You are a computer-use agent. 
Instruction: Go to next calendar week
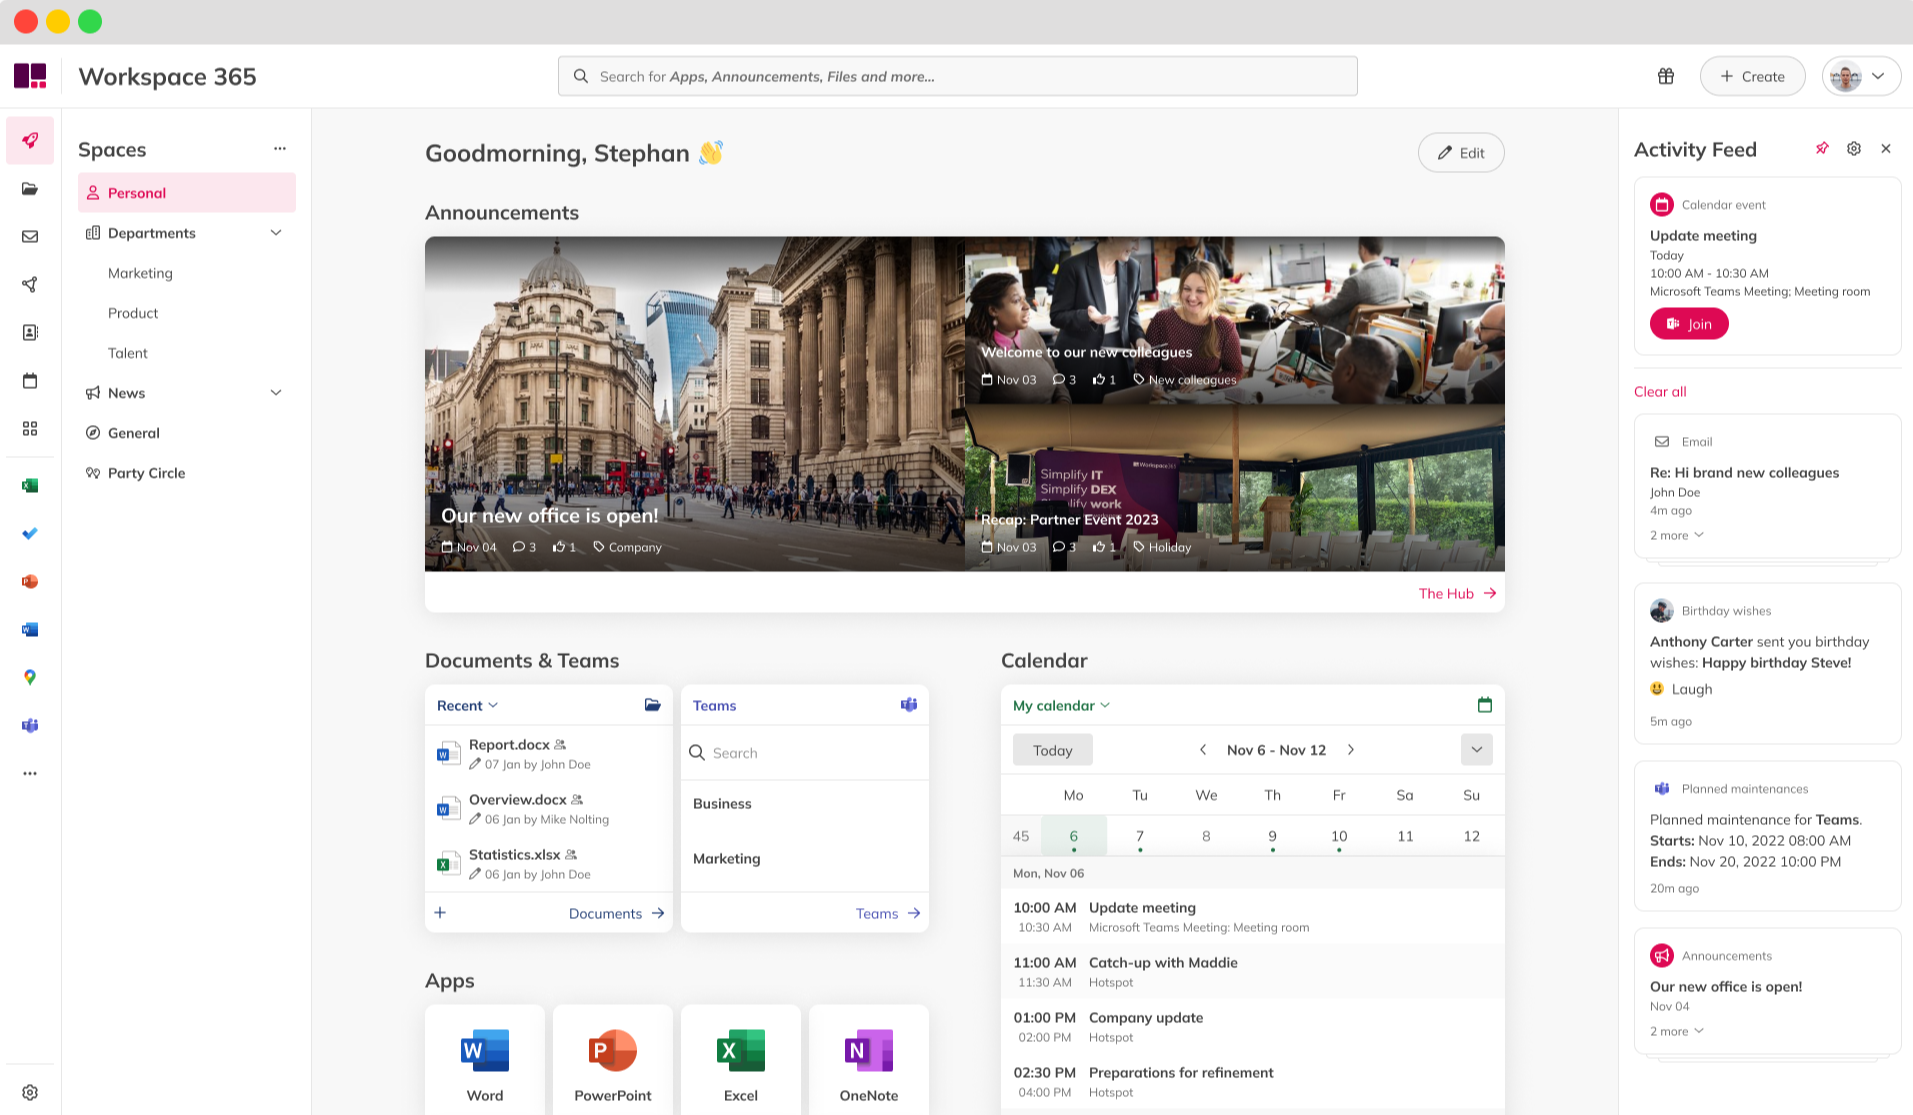[x=1350, y=749]
